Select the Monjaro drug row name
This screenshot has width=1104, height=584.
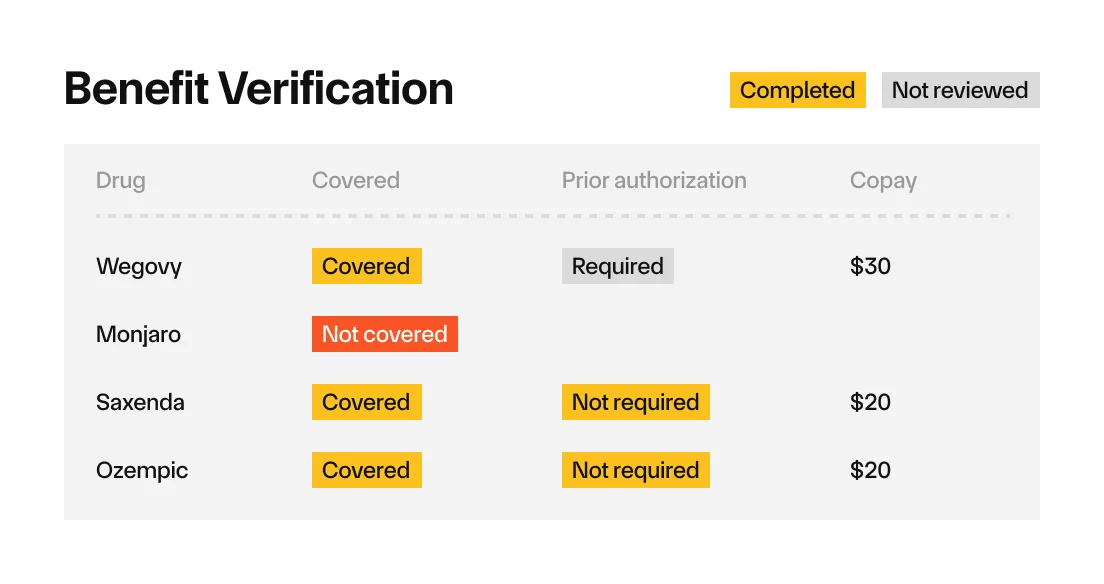(x=138, y=334)
